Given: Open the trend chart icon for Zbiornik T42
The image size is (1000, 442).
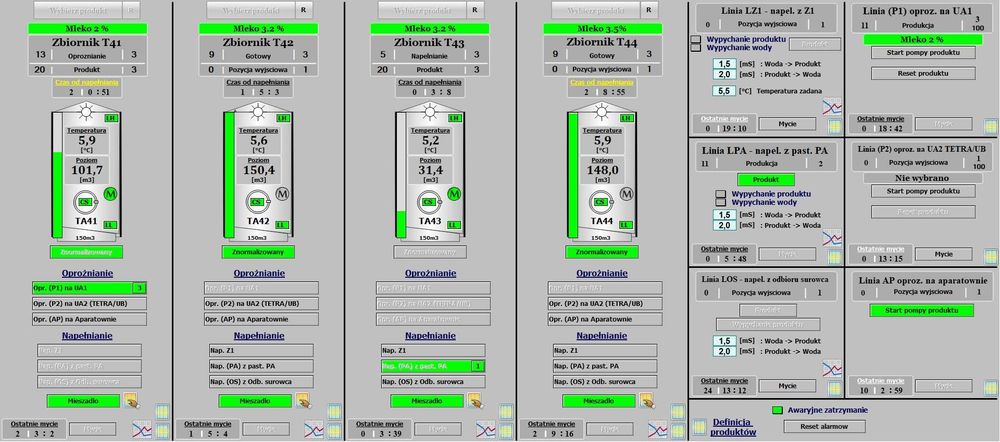Looking at the screenshot, I should (314, 429).
